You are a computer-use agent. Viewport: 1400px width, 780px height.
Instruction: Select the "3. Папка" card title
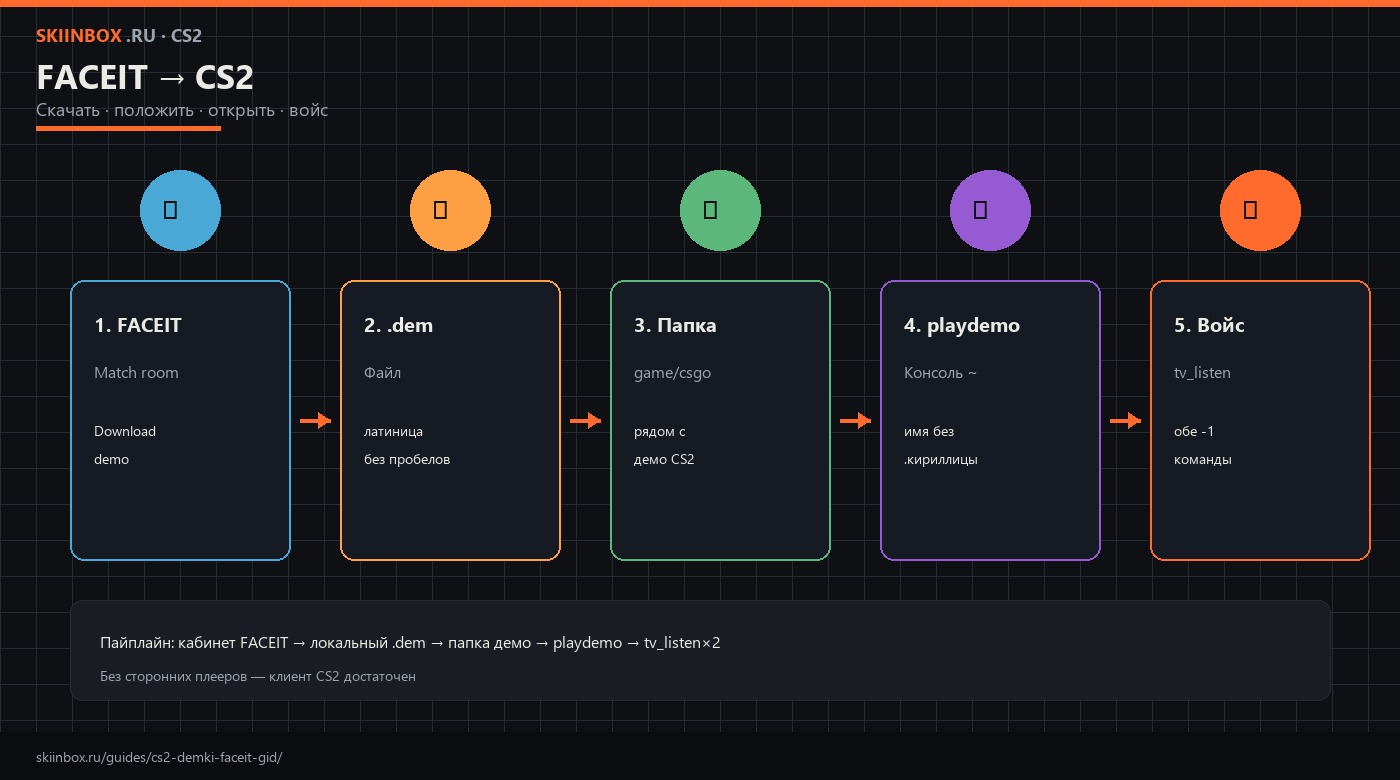click(x=675, y=325)
